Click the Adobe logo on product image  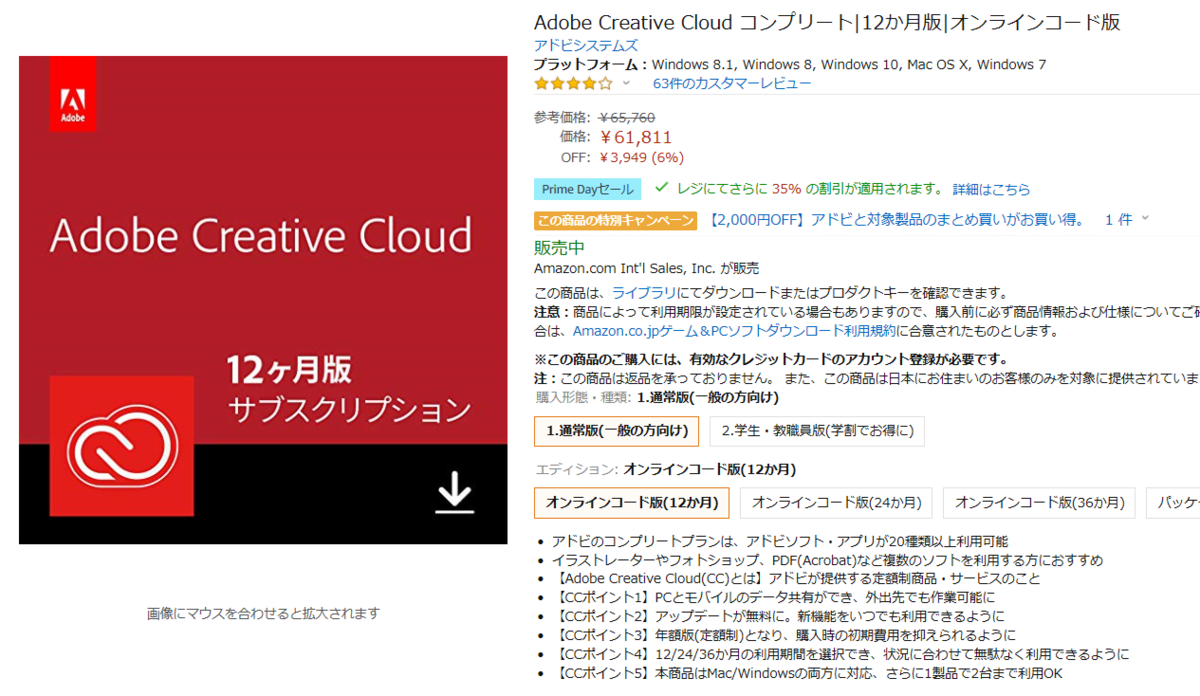tap(73, 94)
